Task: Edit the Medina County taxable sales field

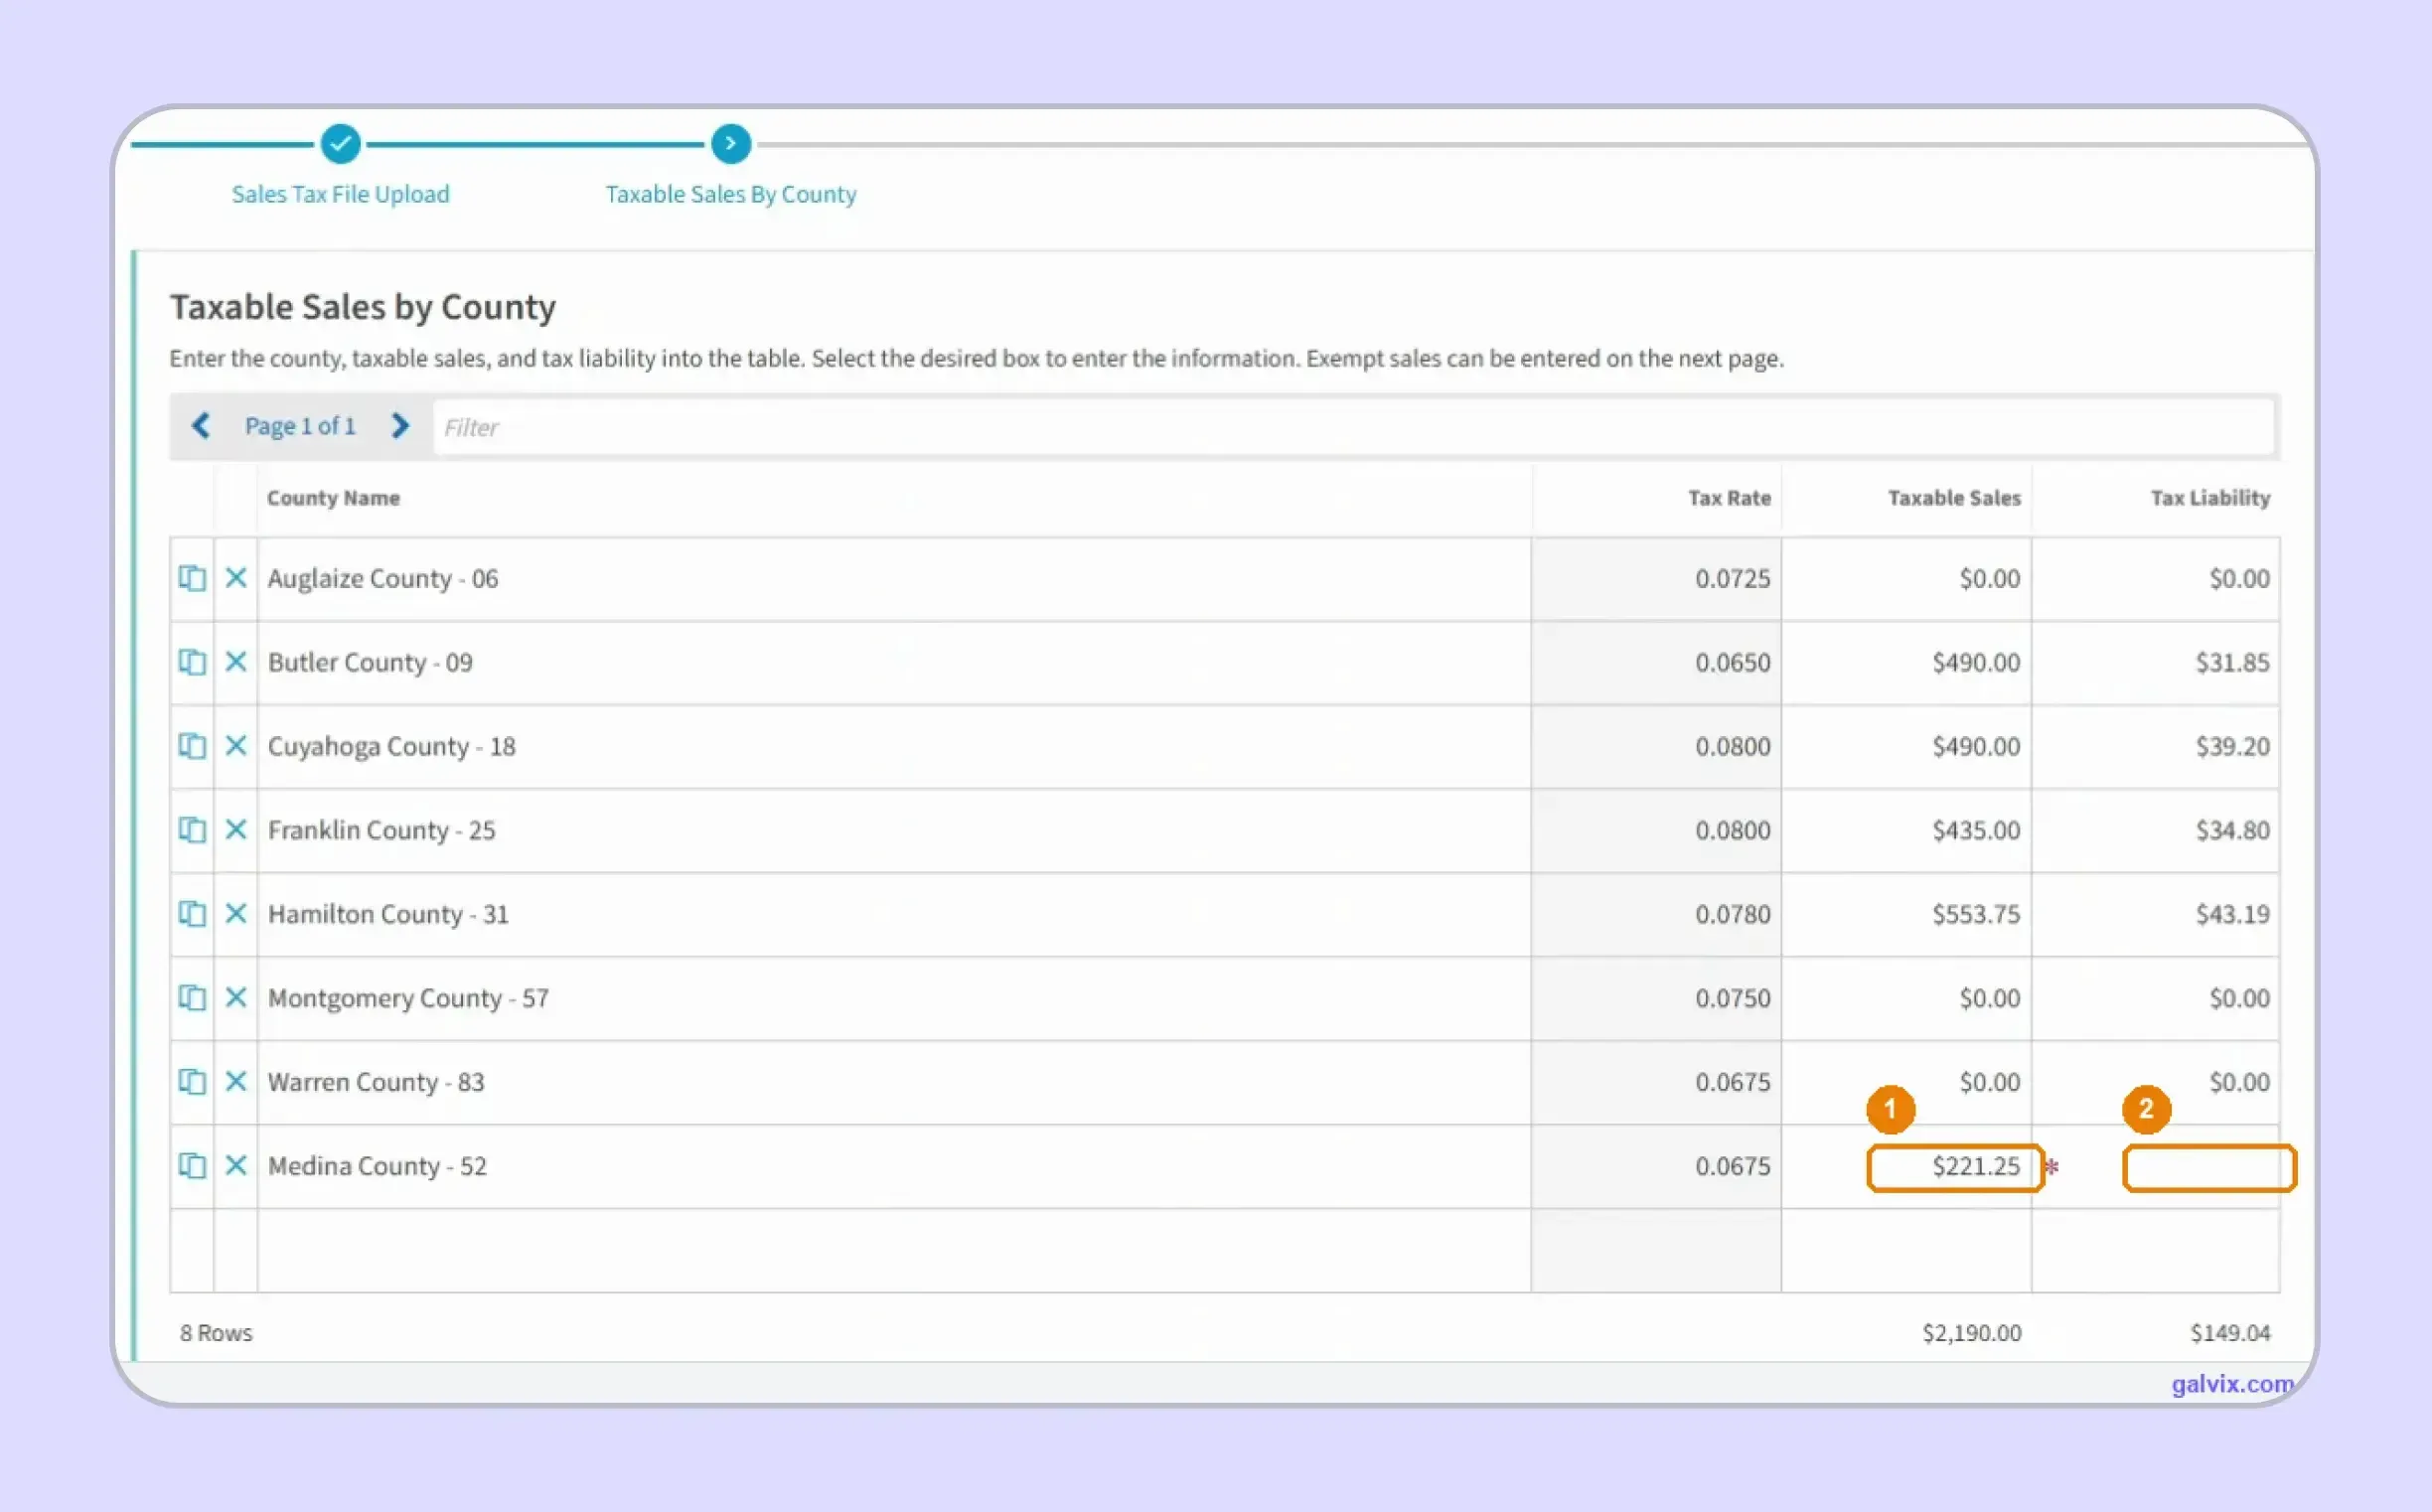Action: pos(1954,1167)
